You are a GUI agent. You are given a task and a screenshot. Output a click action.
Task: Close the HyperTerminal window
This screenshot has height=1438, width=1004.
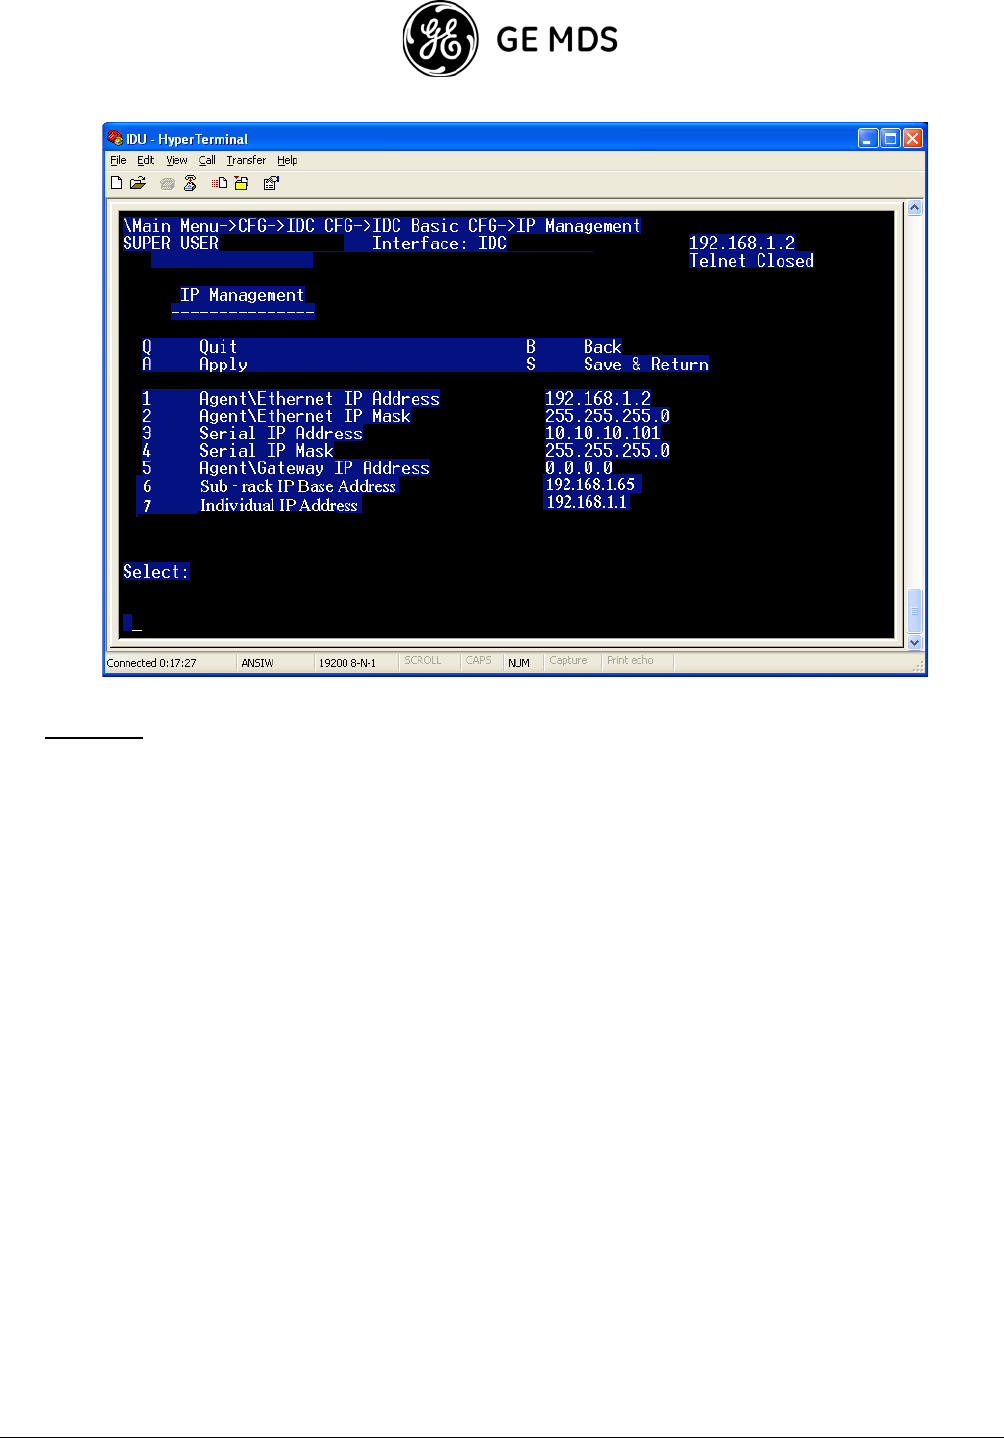point(913,138)
